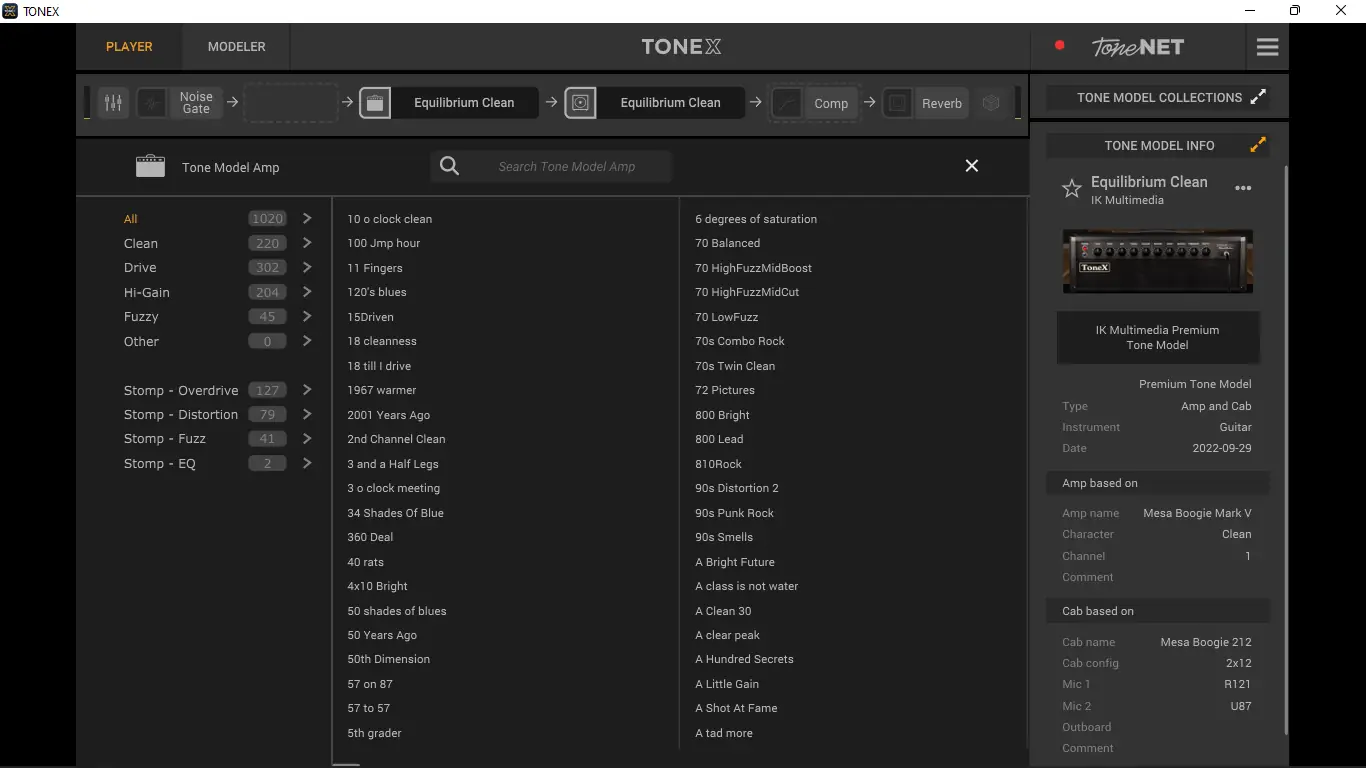Pick the '90s Punk Rock' tone model

coord(735,513)
